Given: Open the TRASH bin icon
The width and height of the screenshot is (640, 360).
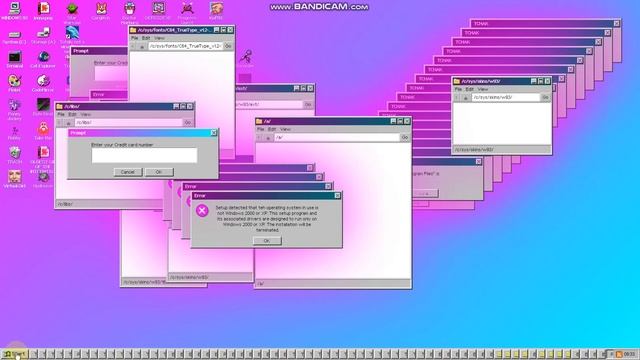Looking at the screenshot, I should pyautogui.click(x=15, y=156).
